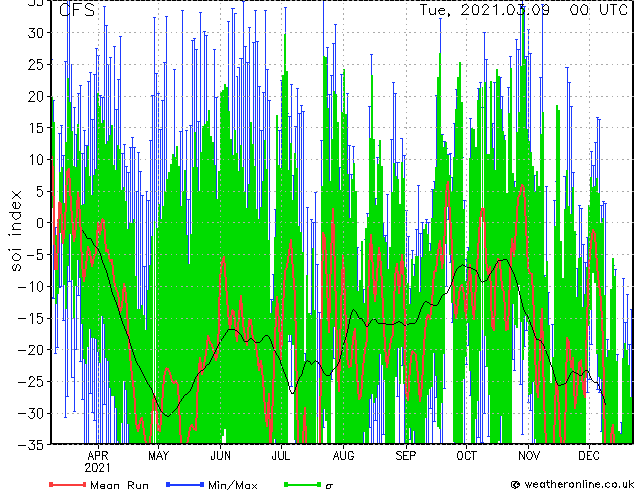
Task: Click the y-axis value 15
Action: coord(37,128)
